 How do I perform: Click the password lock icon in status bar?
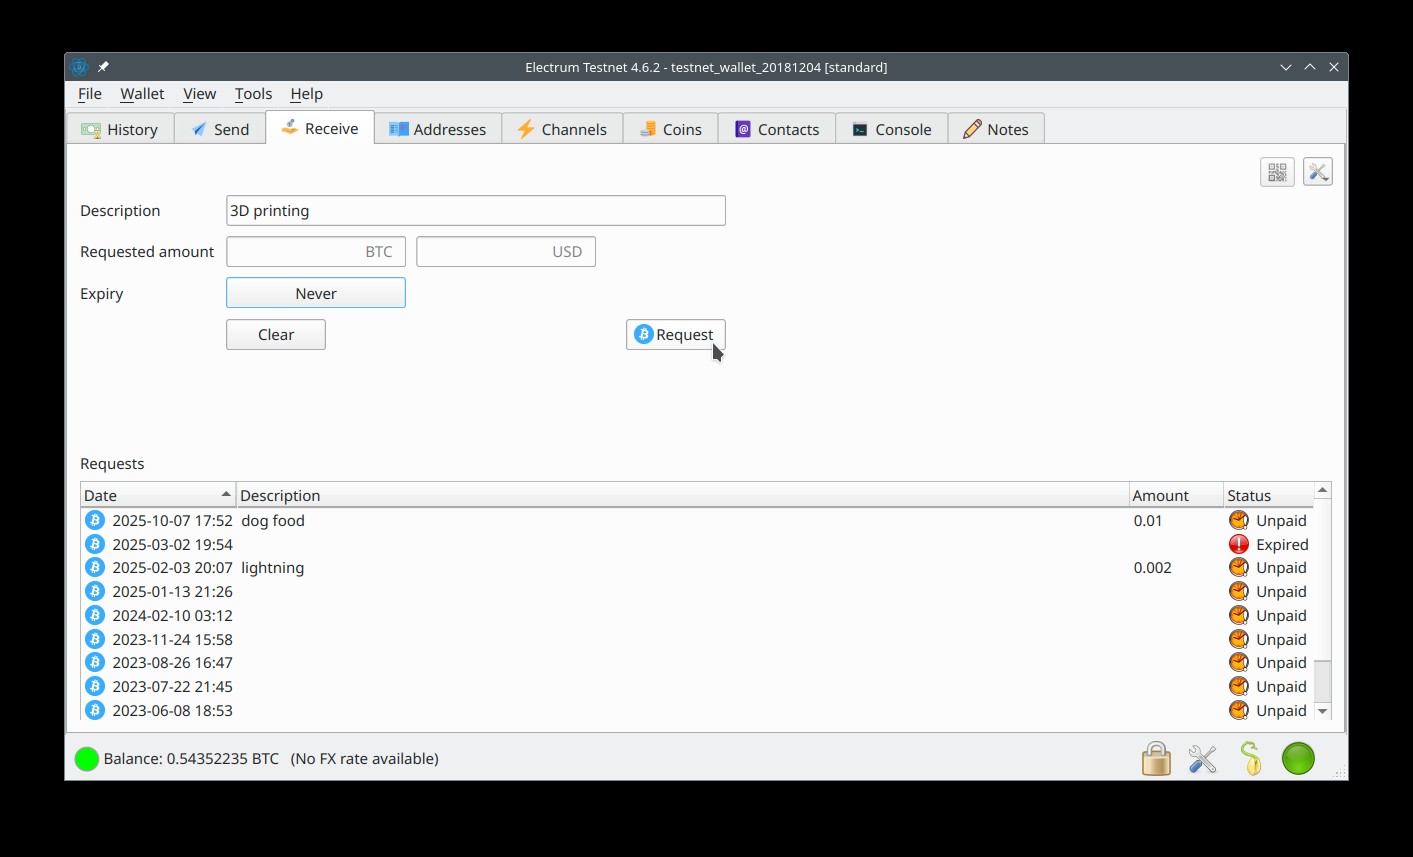[1156, 759]
